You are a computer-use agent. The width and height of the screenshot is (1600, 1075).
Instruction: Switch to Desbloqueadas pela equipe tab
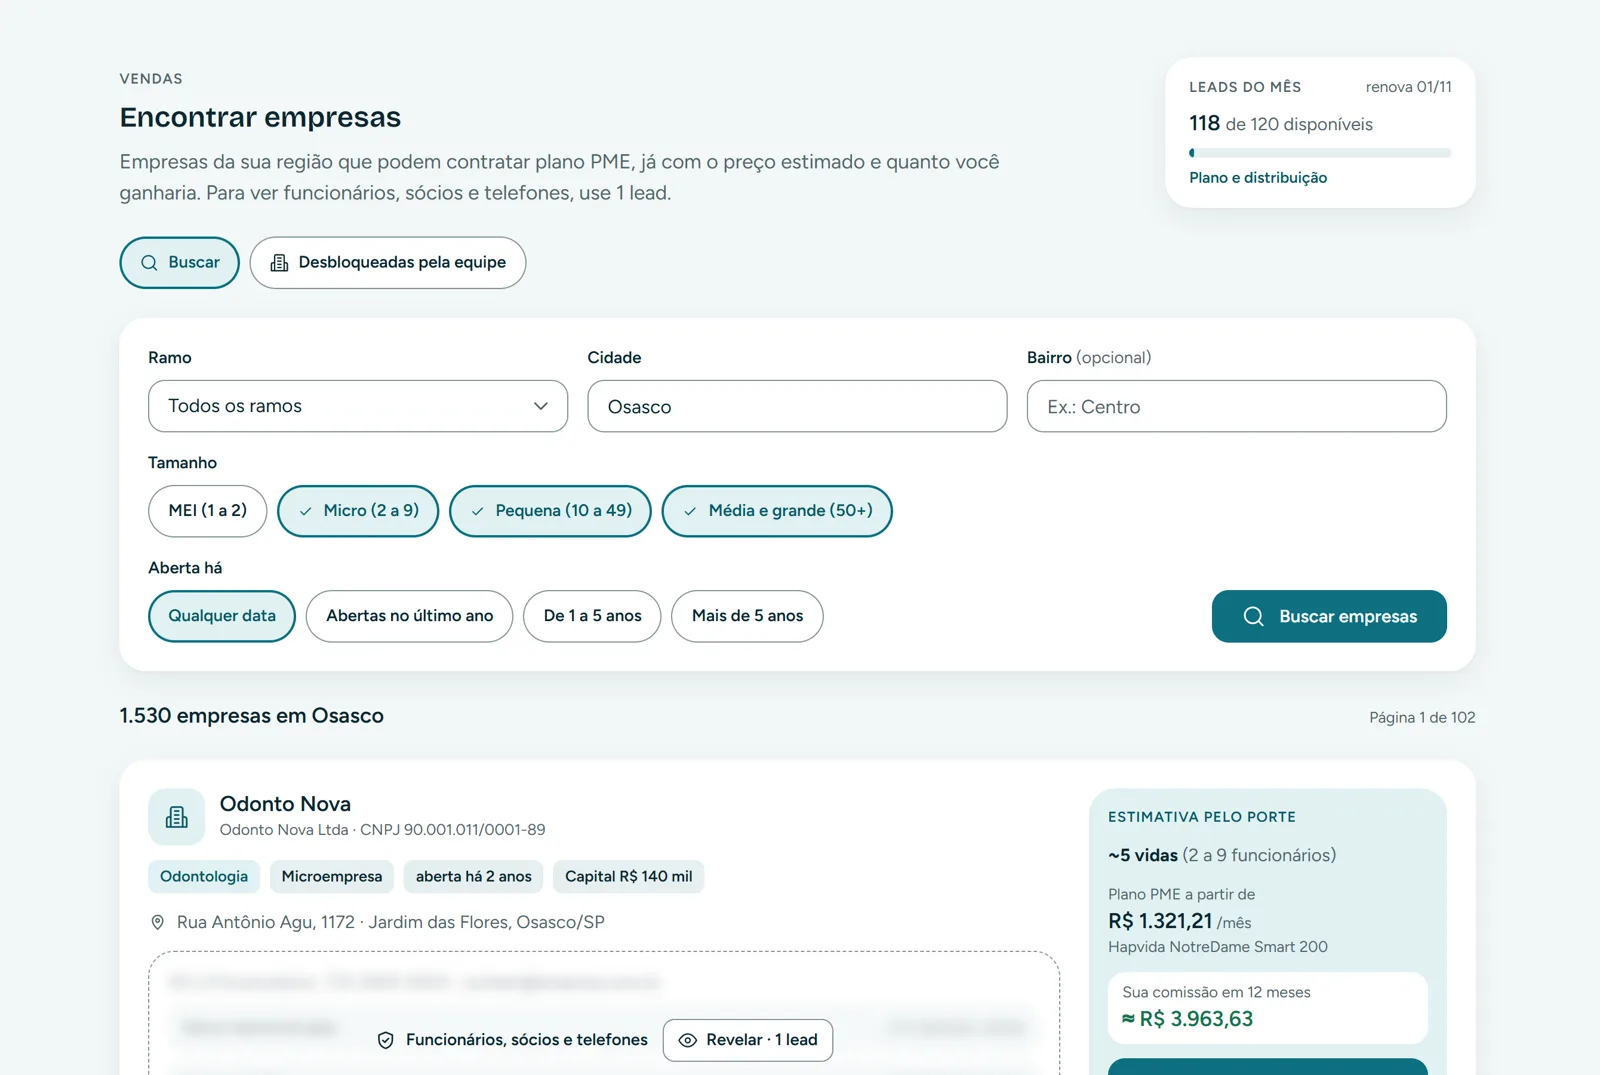tap(388, 263)
